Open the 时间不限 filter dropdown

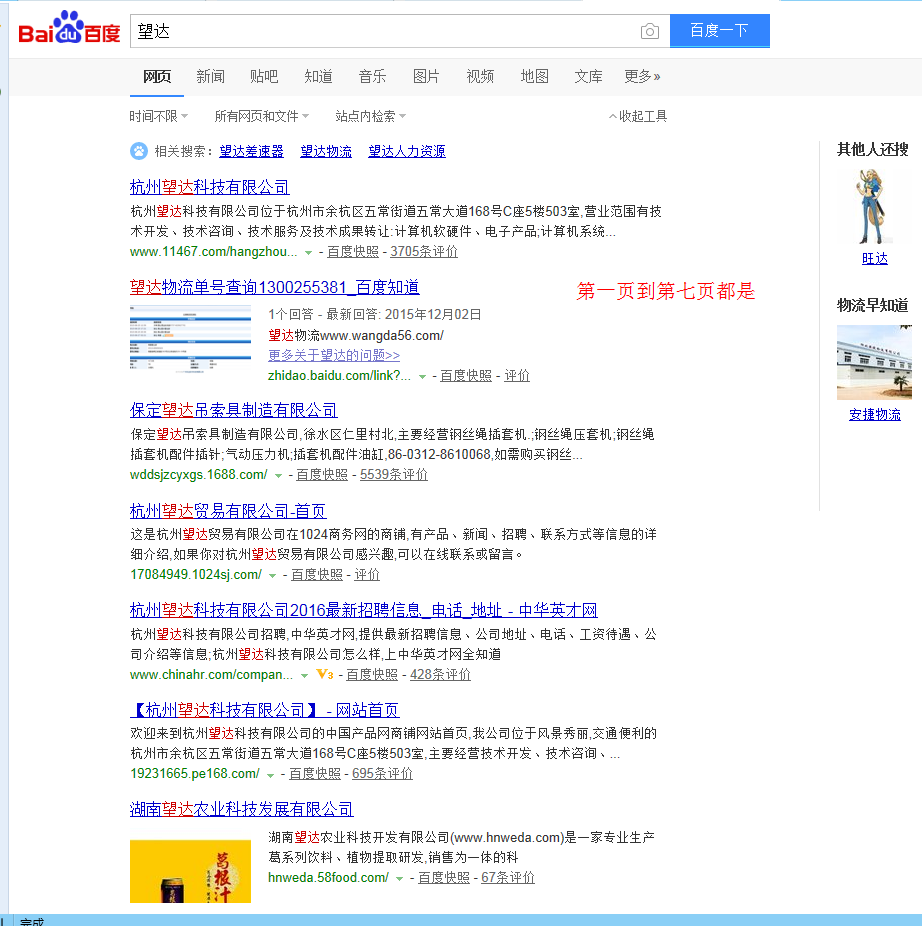pos(158,116)
